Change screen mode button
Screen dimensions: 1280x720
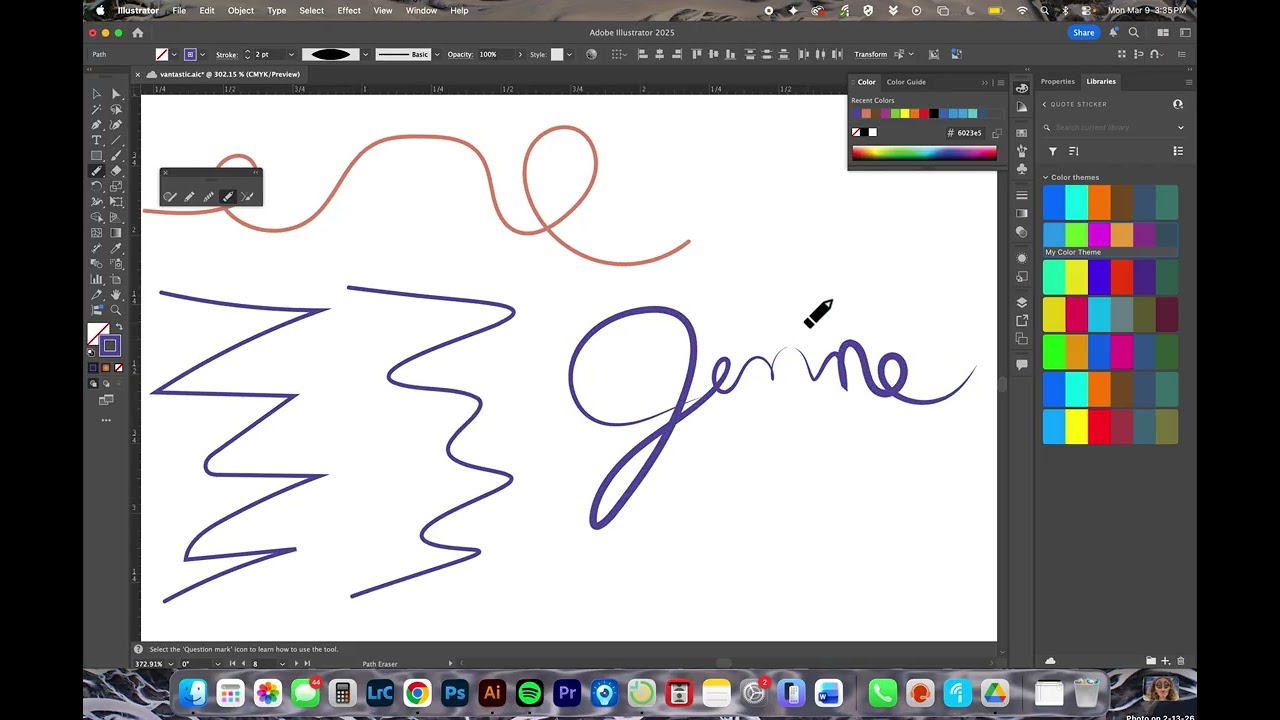[x=105, y=400]
